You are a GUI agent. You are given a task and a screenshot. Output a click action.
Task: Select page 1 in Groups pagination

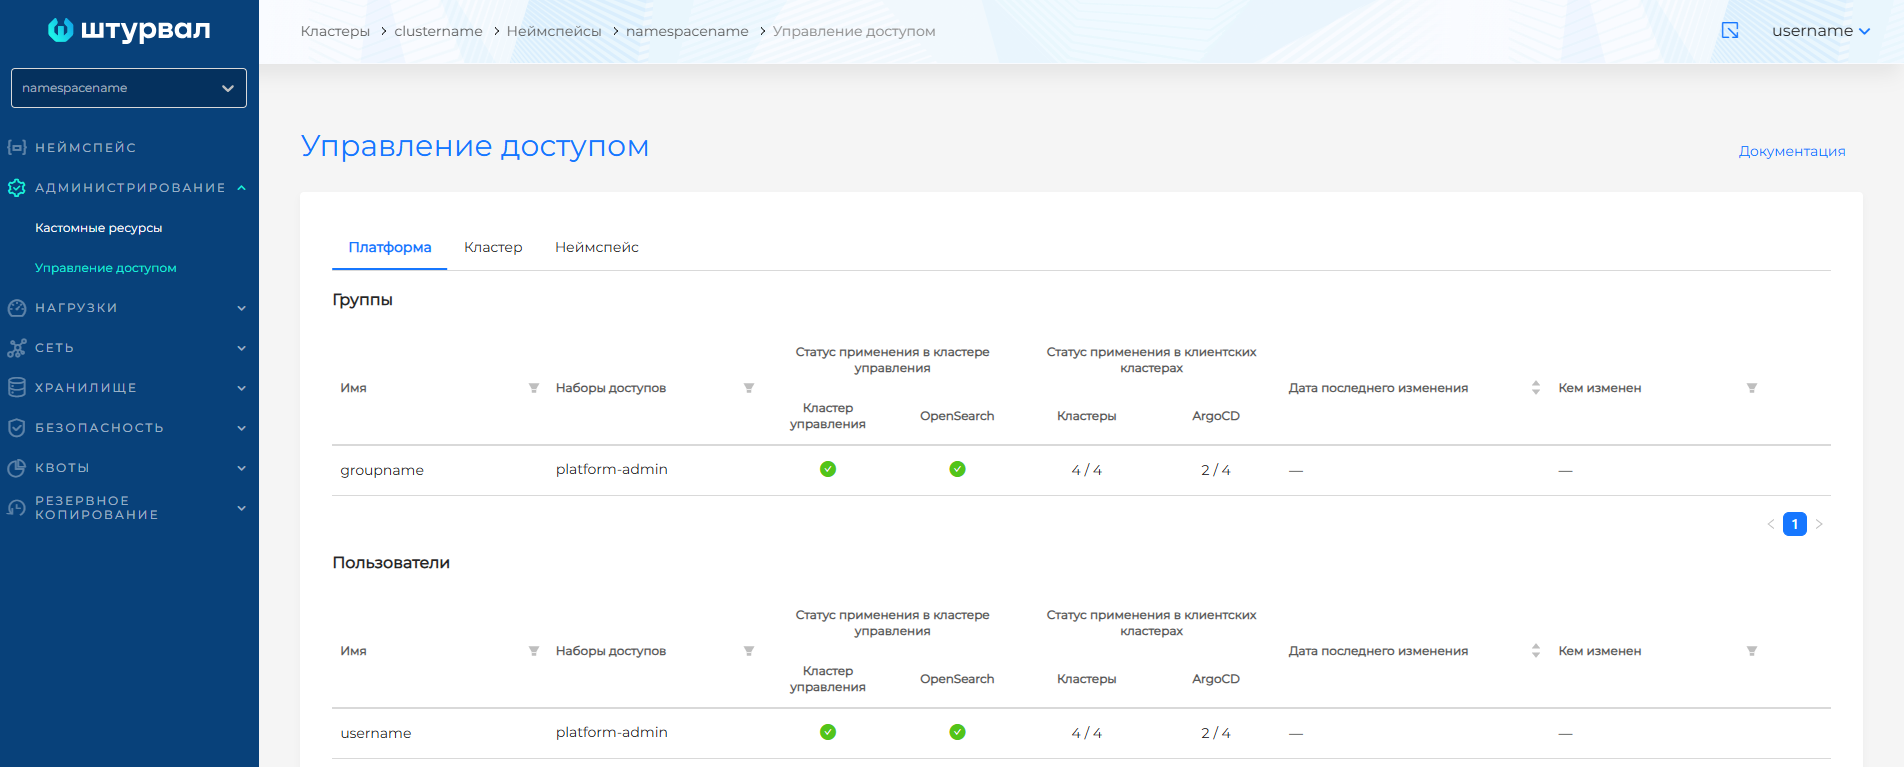click(1794, 524)
